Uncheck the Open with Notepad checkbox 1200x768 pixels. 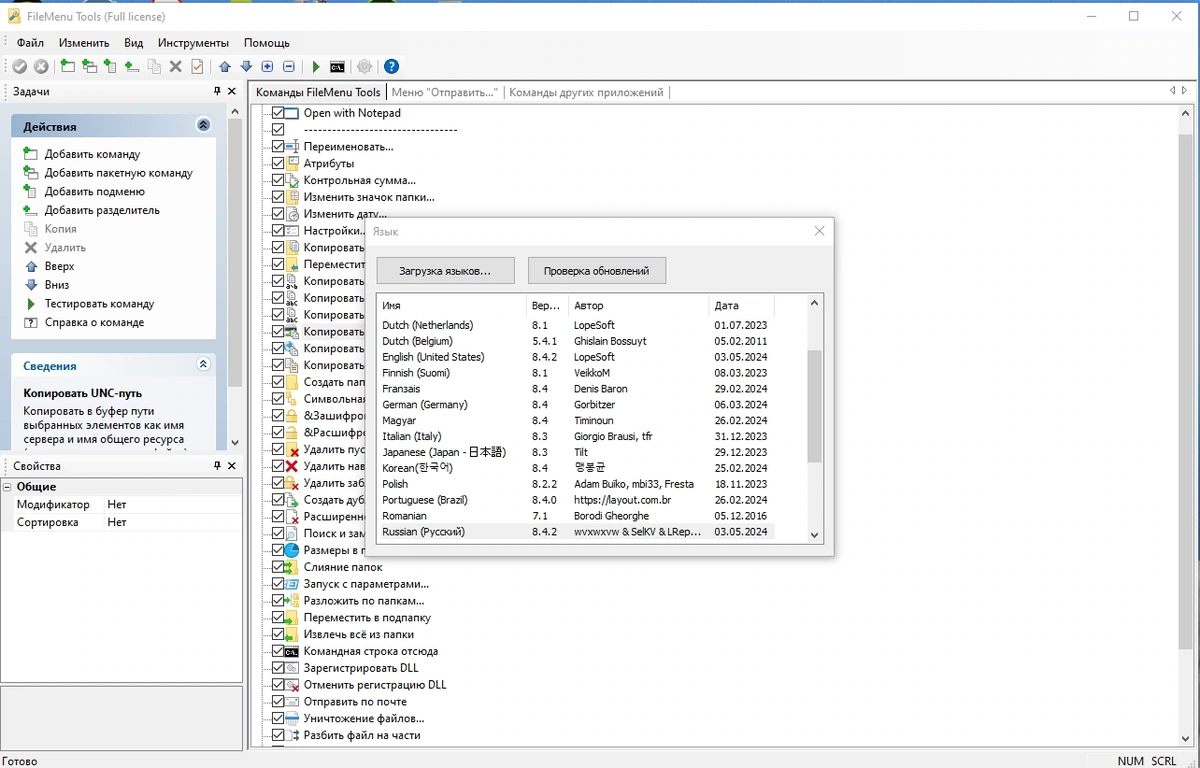click(278, 113)
